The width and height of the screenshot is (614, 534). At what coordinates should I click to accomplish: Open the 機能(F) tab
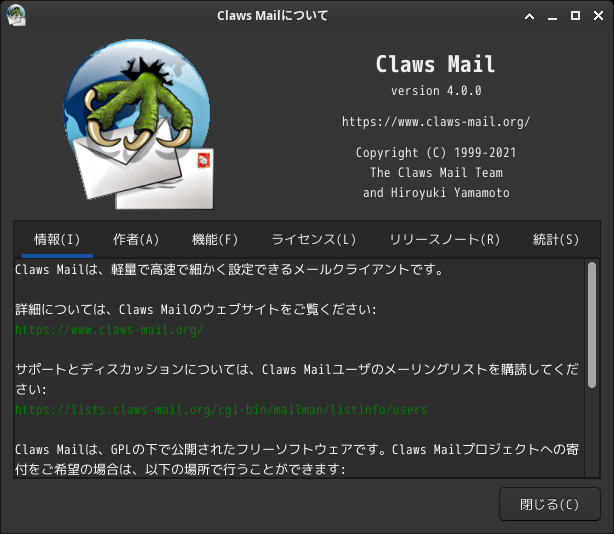tap(215, 239)
